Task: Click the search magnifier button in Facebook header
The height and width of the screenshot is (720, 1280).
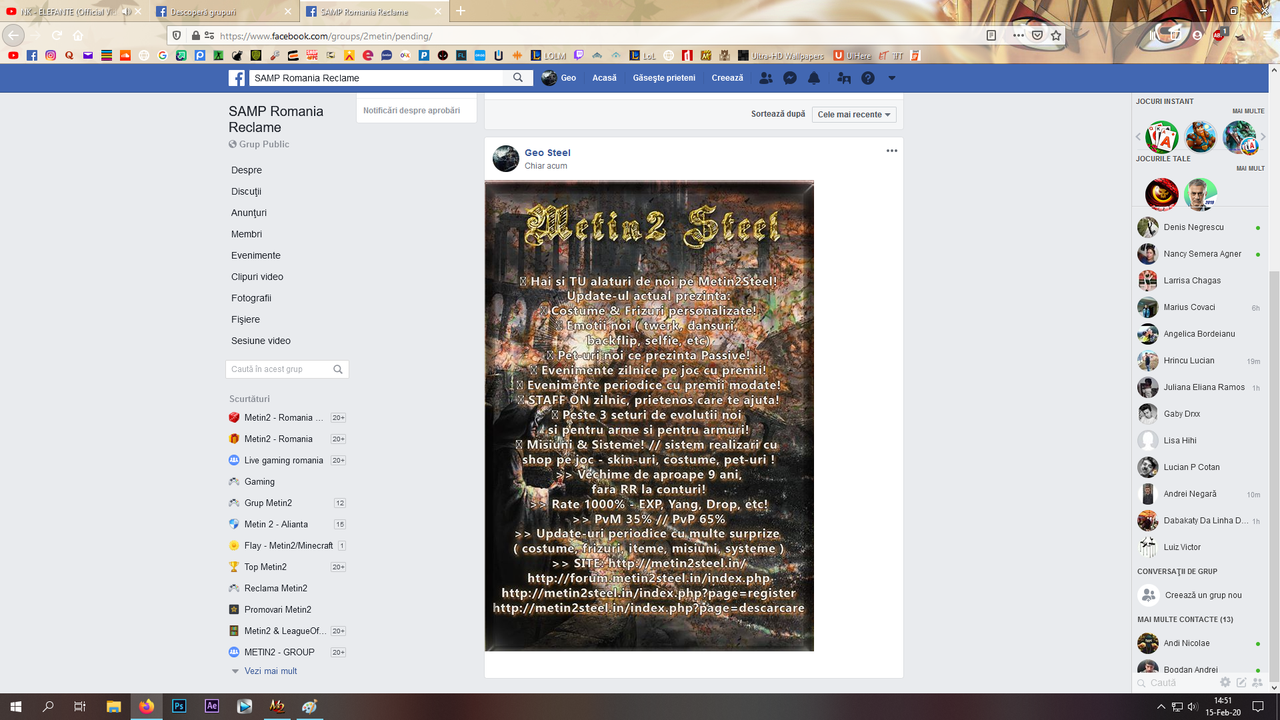Action: [x=518, y=78]
